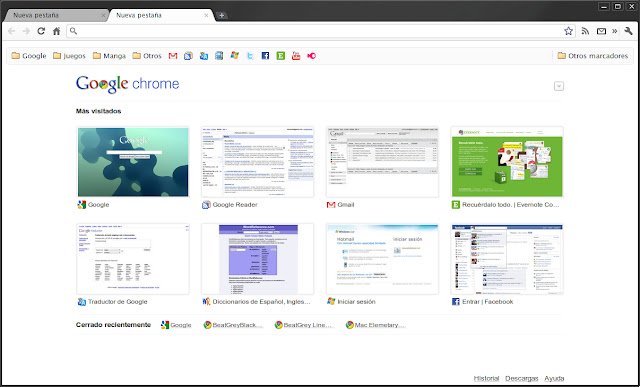640x387 pixels.
Task: Click the Cerrado recientemente label
Action: 113,325
